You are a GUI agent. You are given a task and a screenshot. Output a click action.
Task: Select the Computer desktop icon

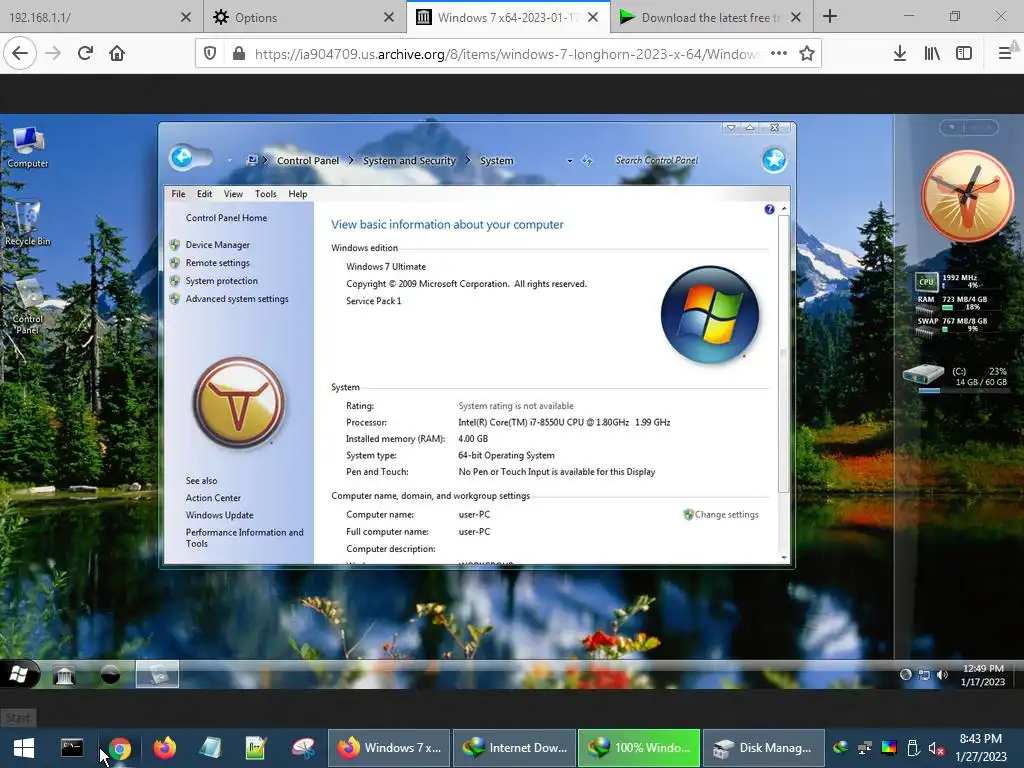[27, 148]
